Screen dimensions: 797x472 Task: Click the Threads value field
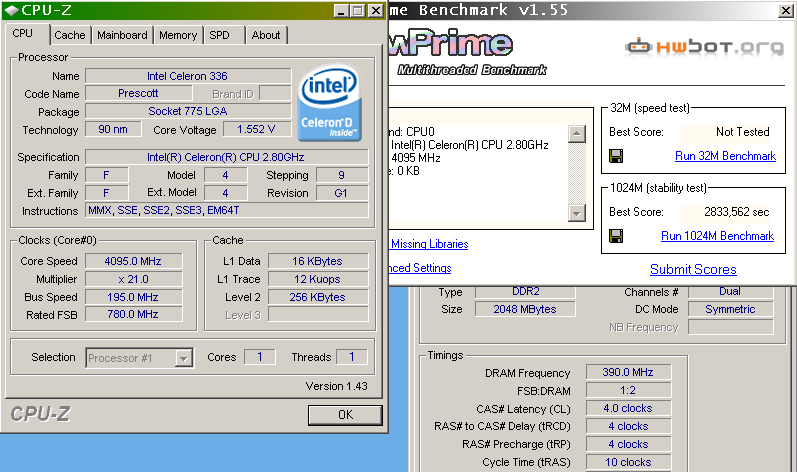[x=351, y=357]
